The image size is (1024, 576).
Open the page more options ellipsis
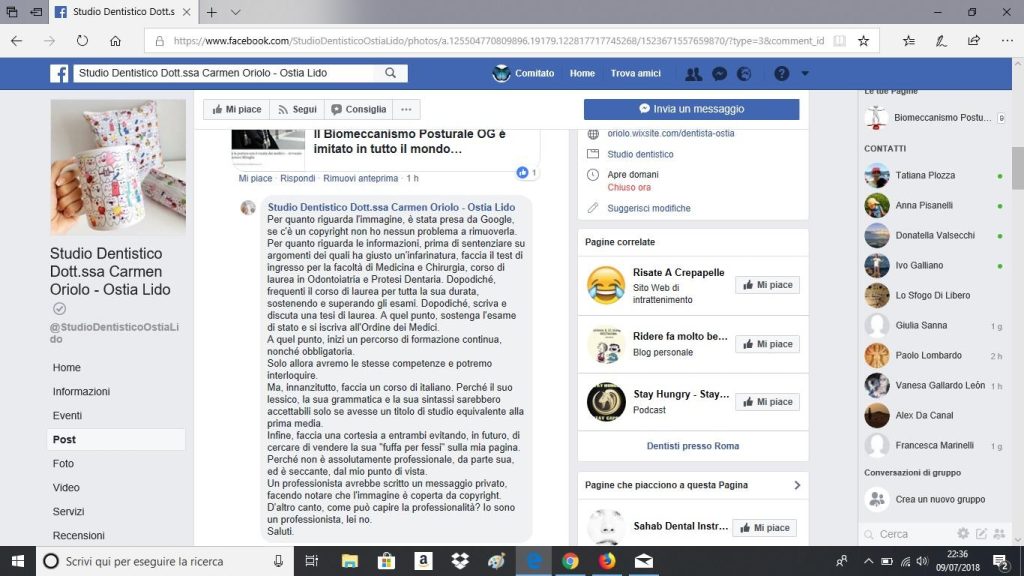406,109
